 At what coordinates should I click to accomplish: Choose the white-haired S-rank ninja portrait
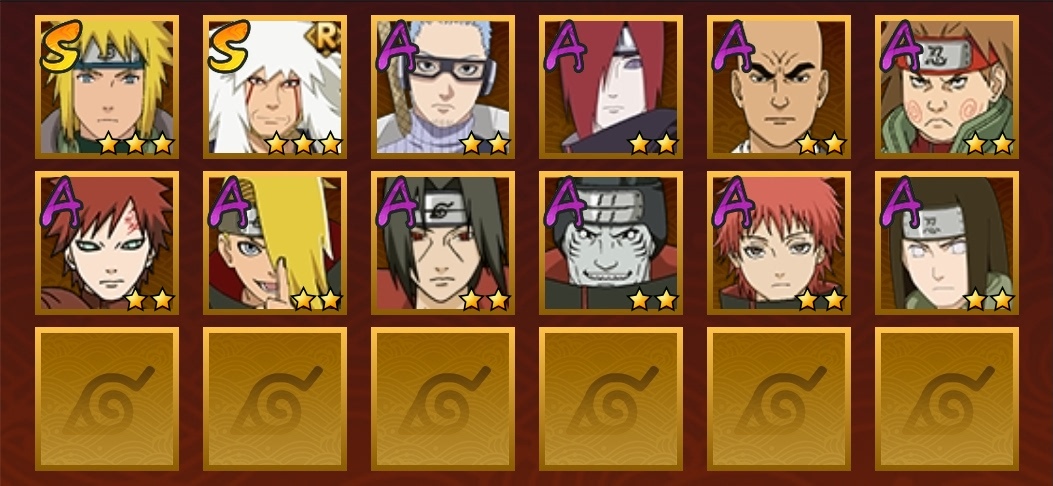[275, 87]
